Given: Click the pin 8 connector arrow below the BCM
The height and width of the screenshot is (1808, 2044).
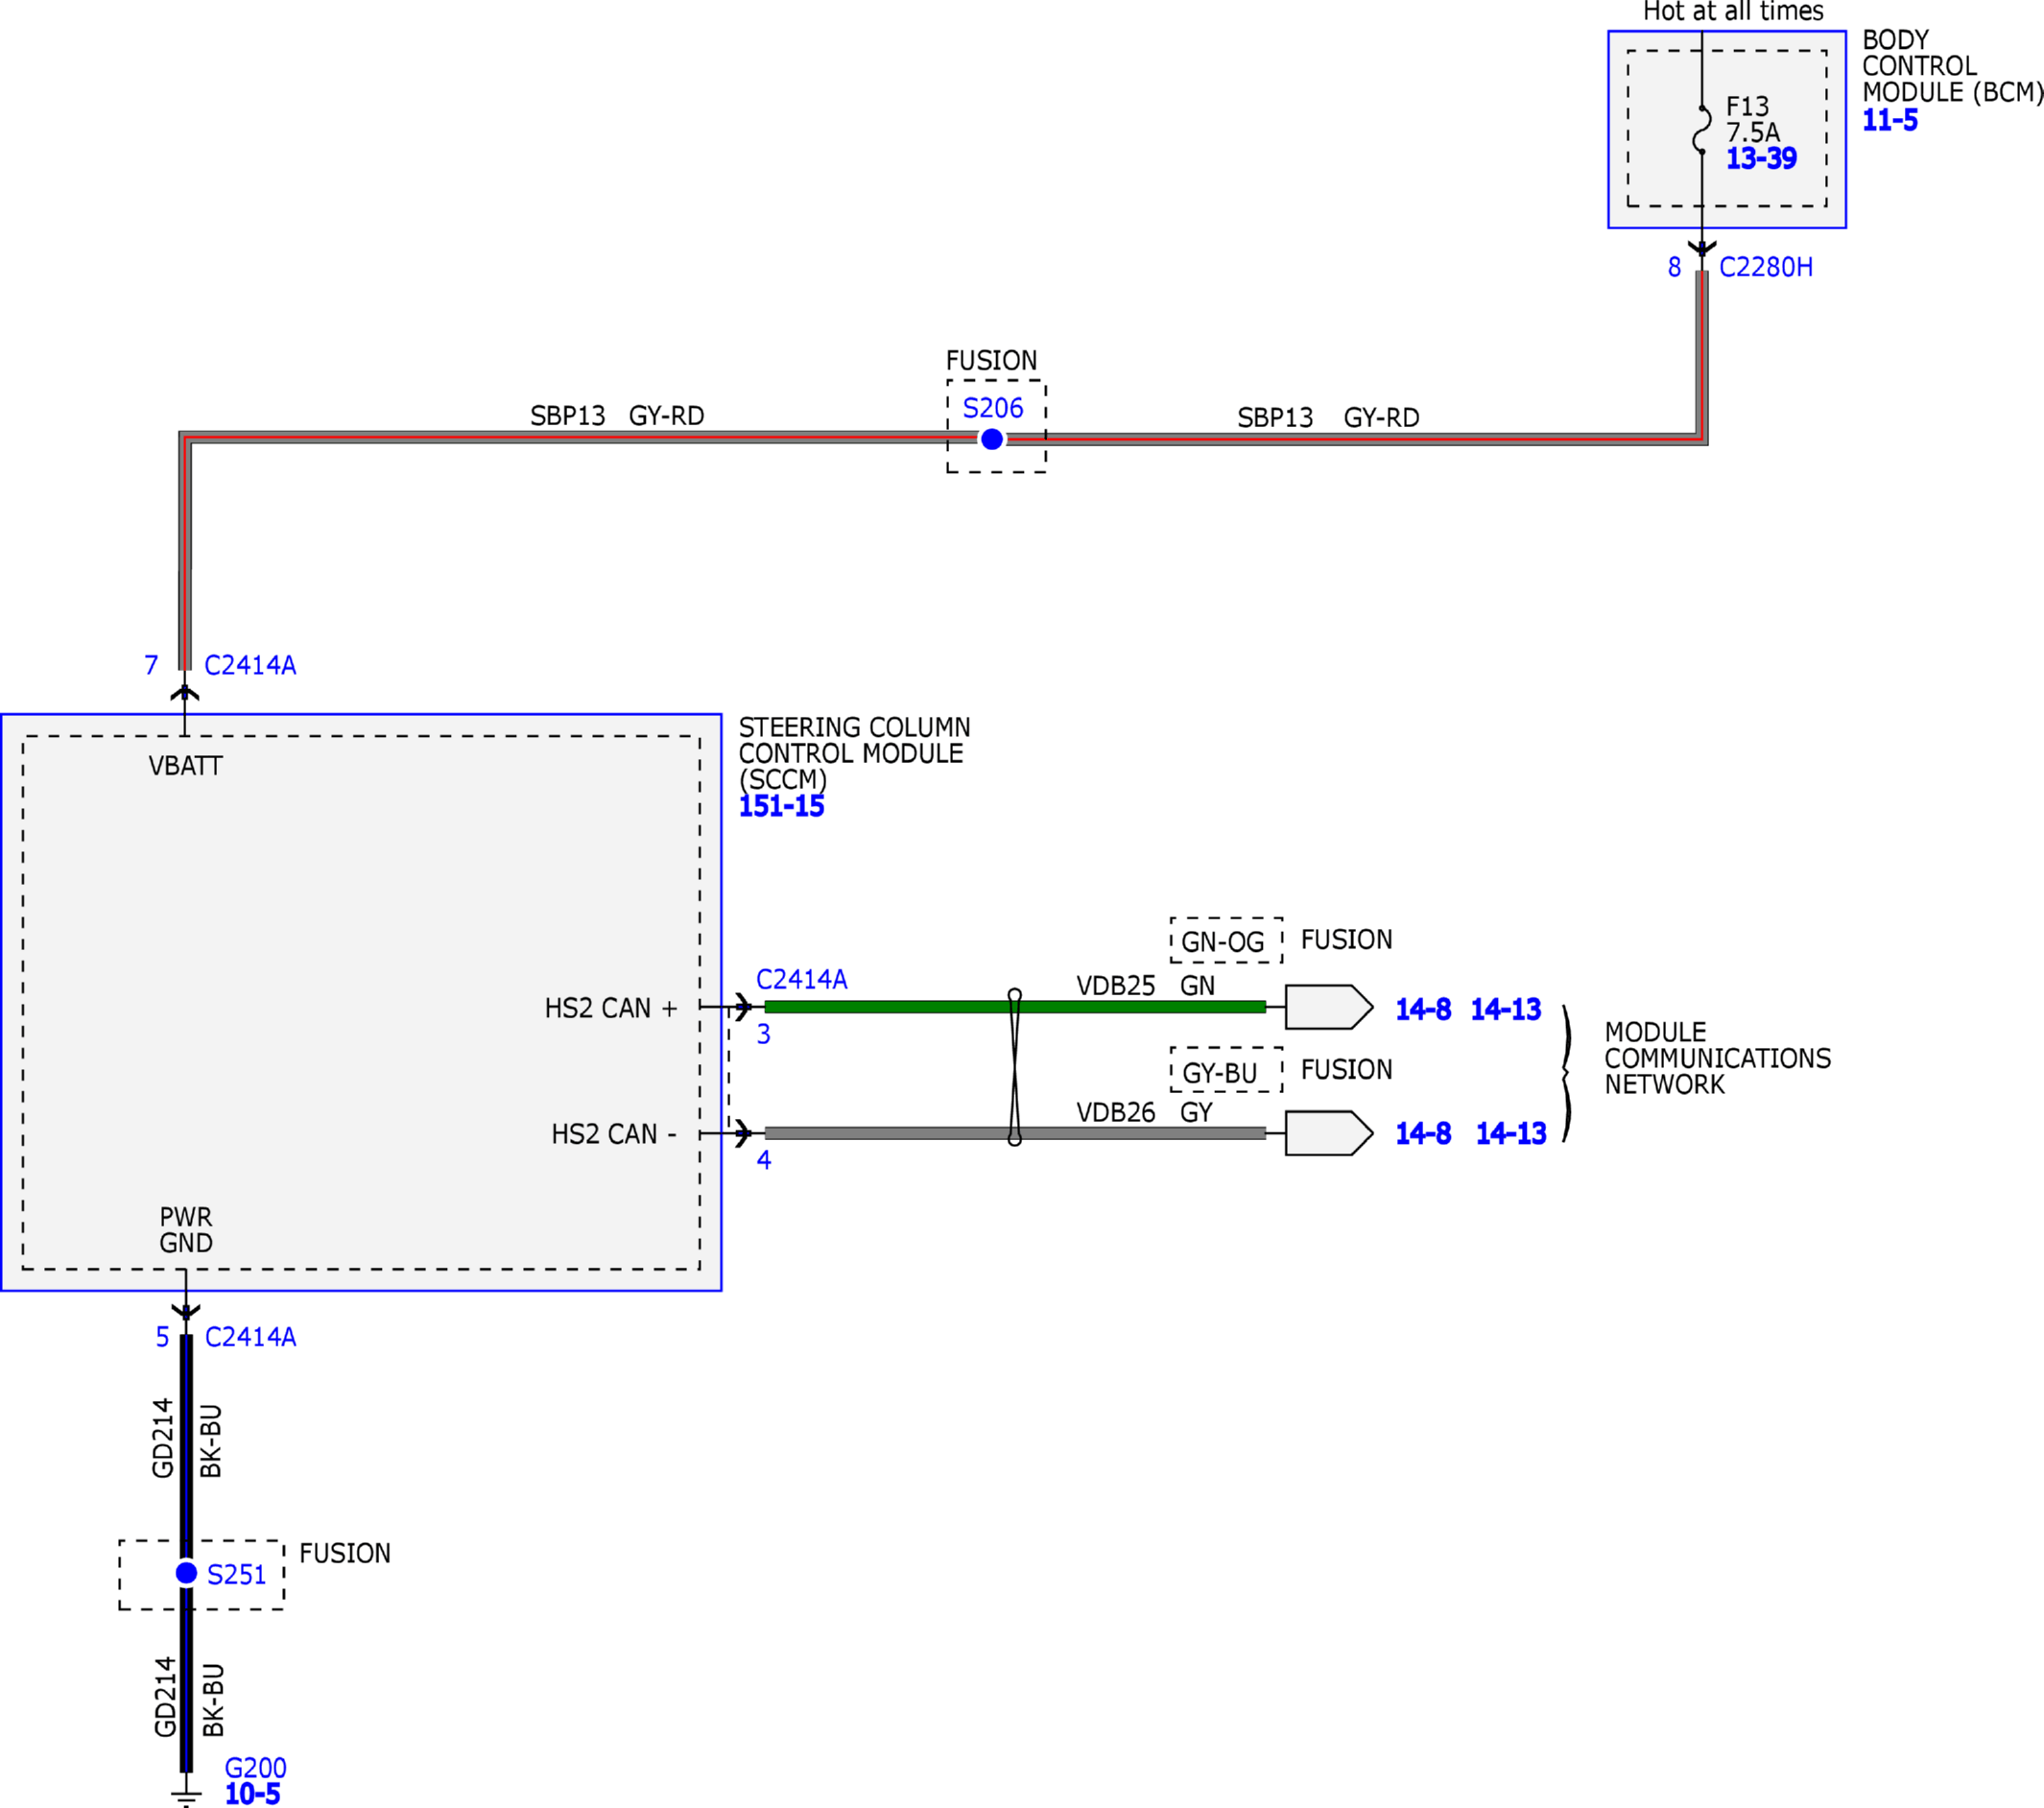Looking at the screenshot, I should pos(1702,247).
